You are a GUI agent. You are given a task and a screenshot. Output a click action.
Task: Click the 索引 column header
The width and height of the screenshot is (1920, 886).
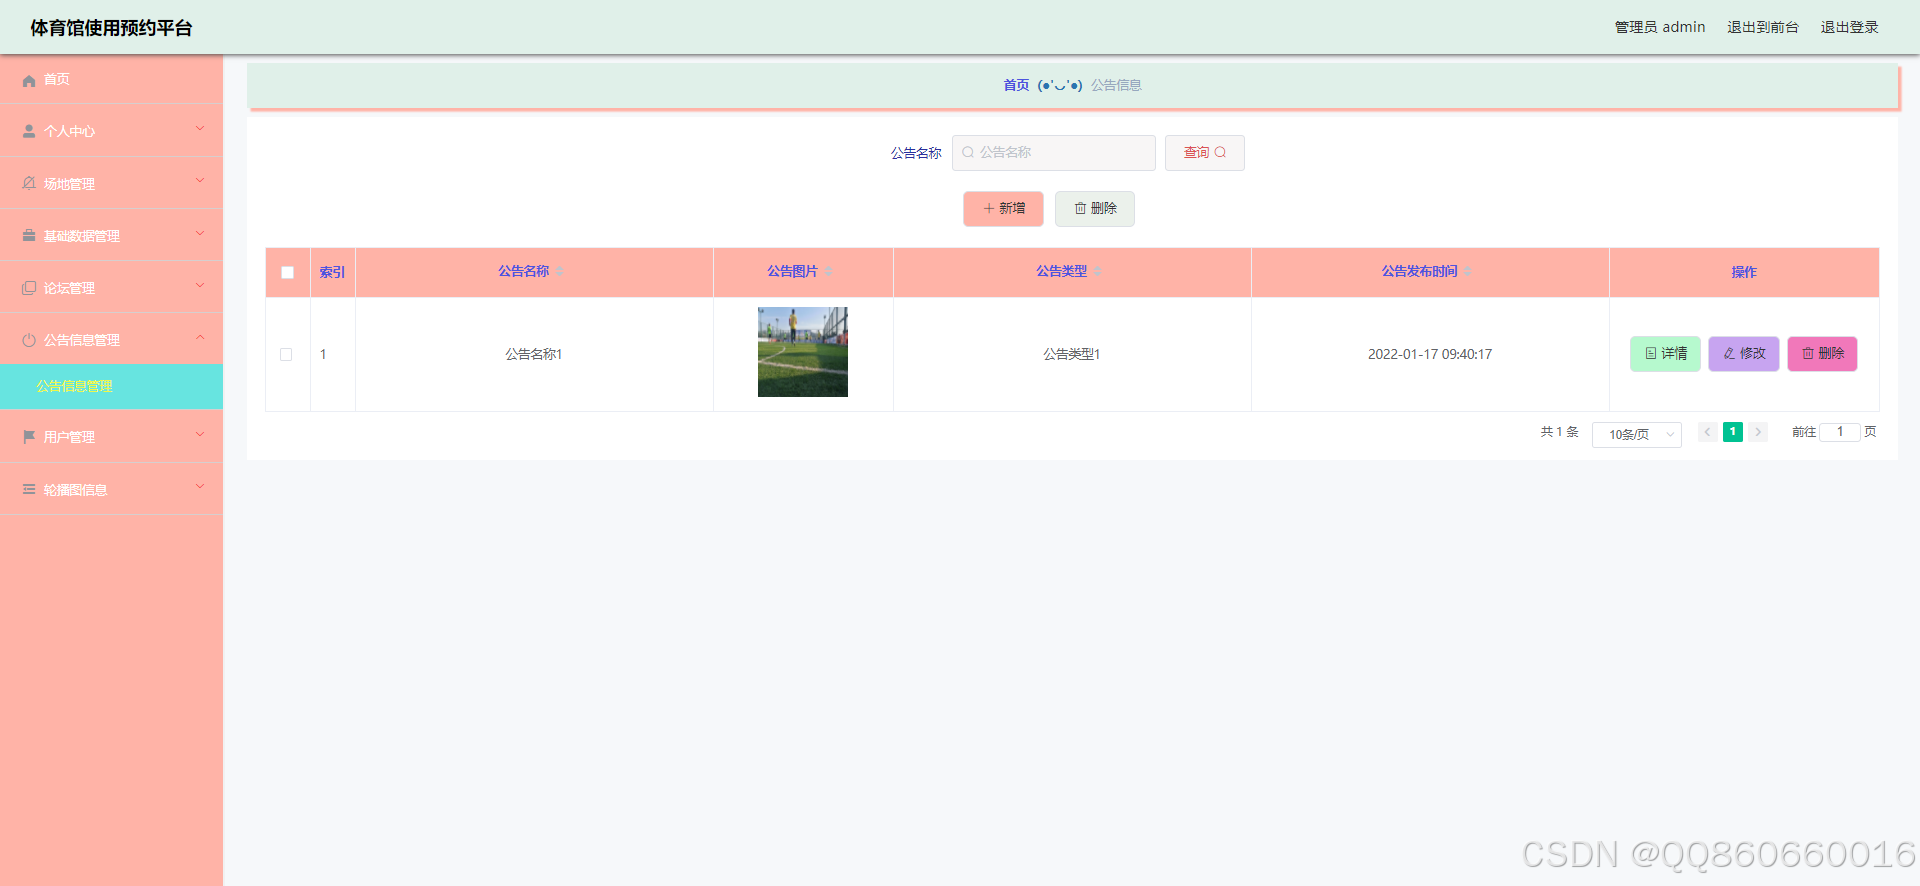332,272
